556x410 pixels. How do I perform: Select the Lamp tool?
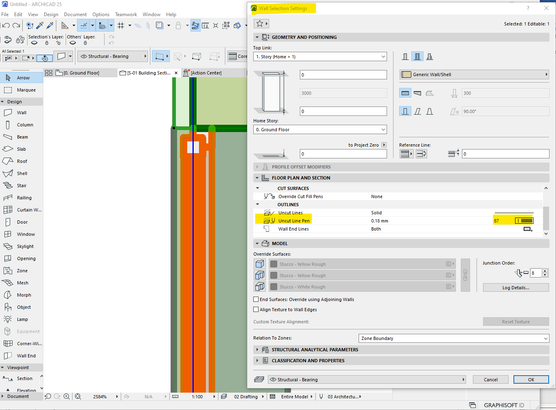pos(21,319)
